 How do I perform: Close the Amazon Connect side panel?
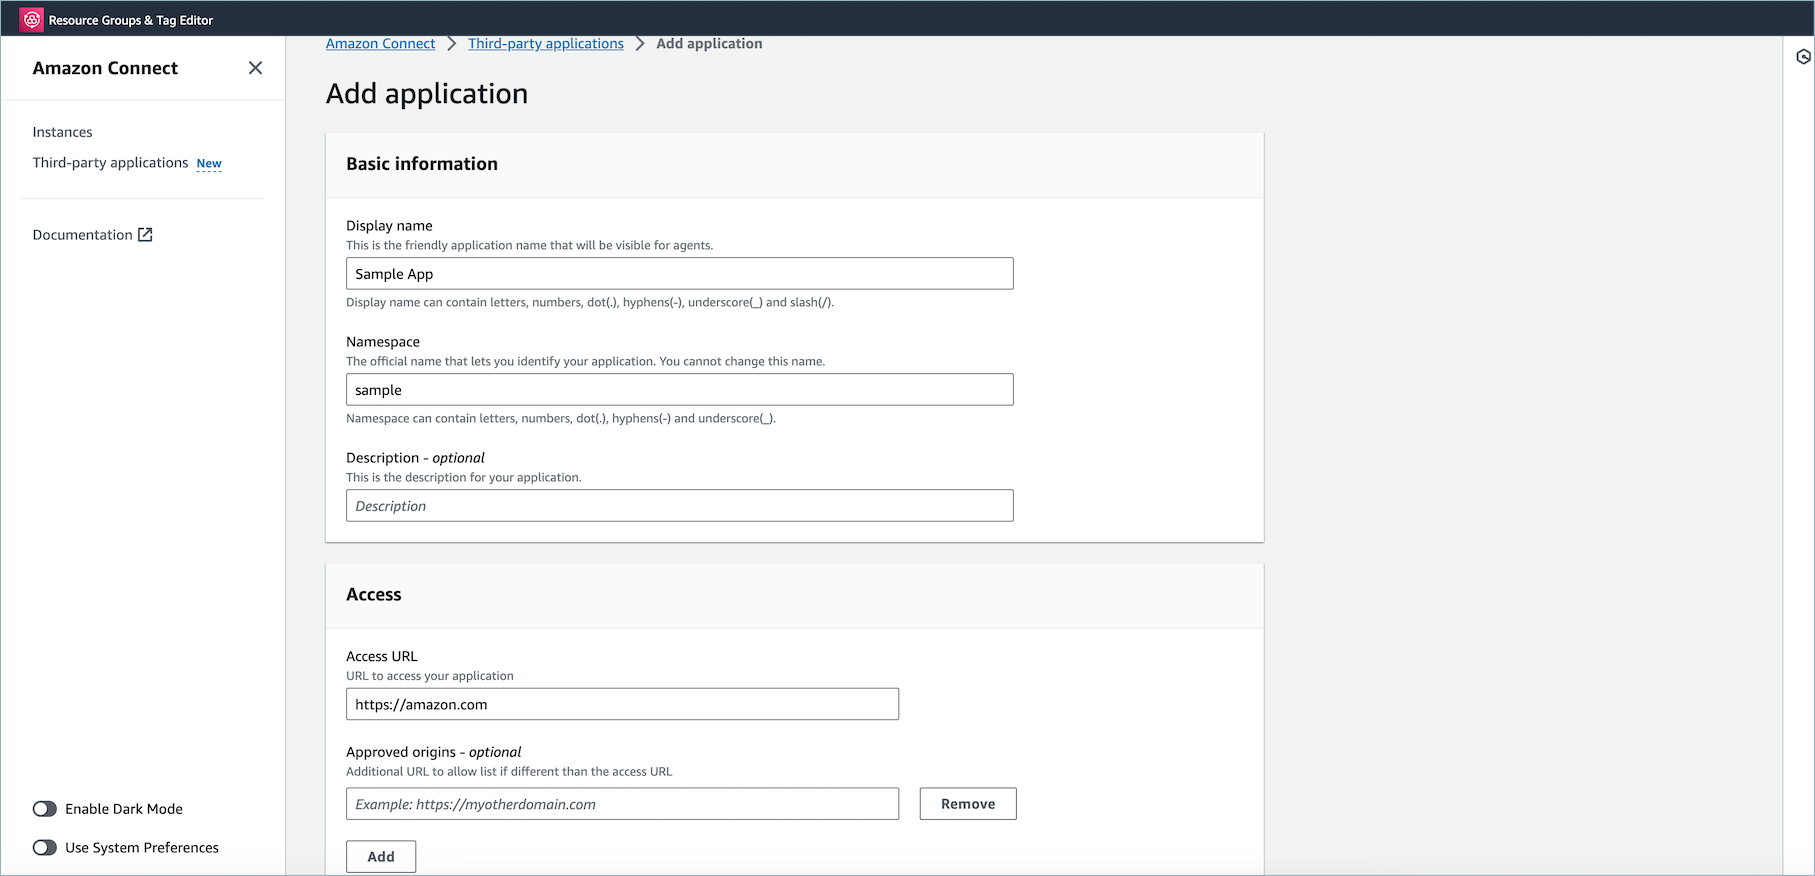[x=255, y=68]
